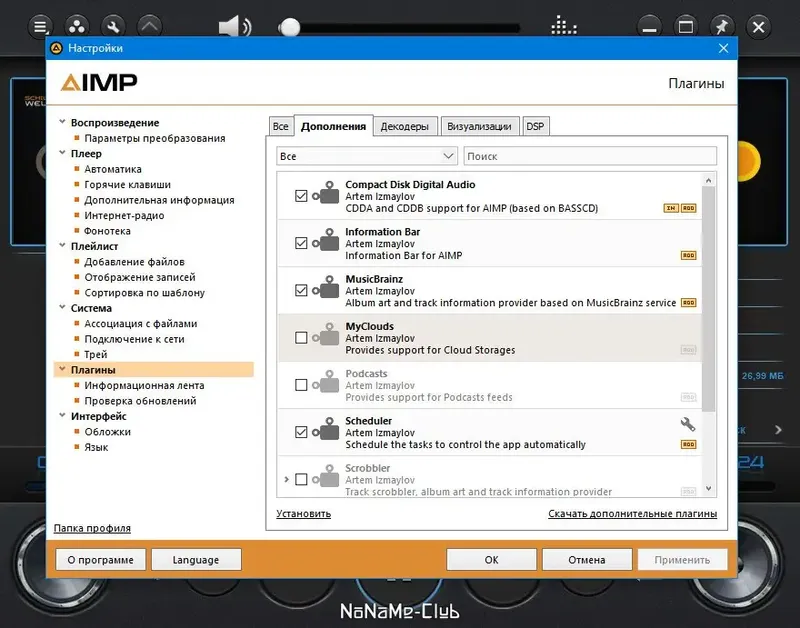Disable Compact Disk Digital Audio plugin checkbox
Screen dimensions: 800x628
click(301, 196)
